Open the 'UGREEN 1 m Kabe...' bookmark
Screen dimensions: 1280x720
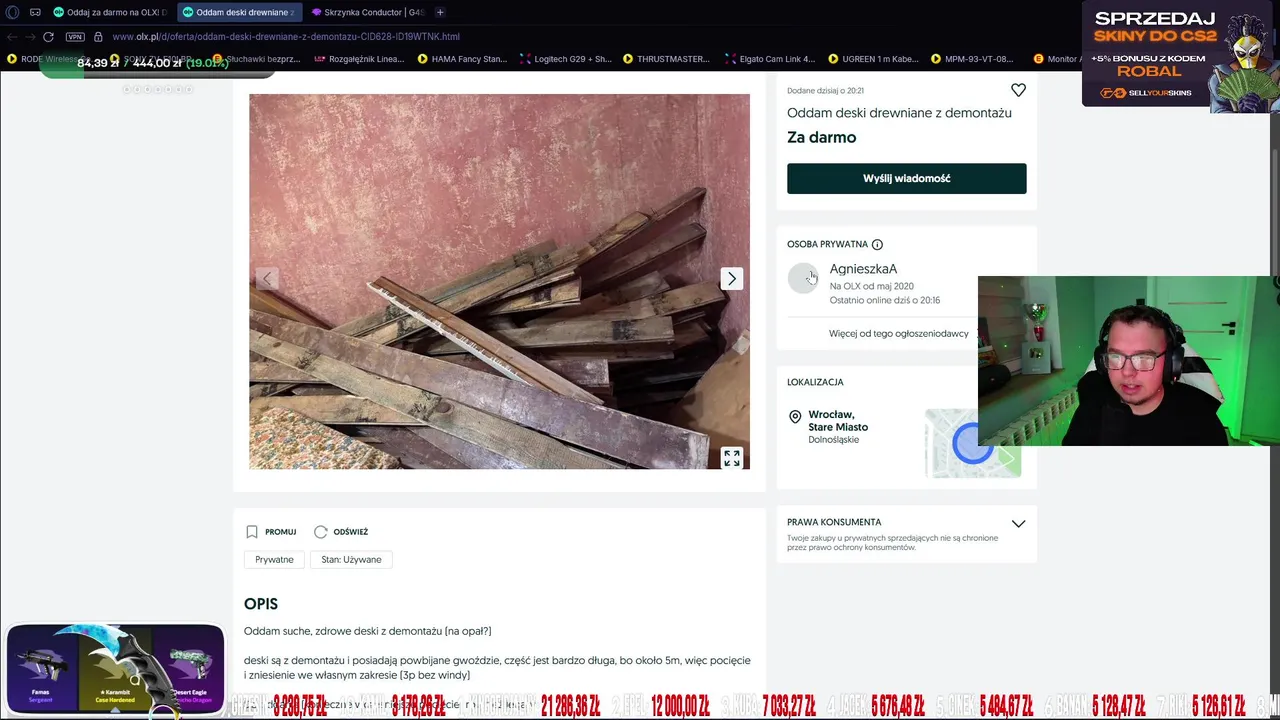(873, 59)
